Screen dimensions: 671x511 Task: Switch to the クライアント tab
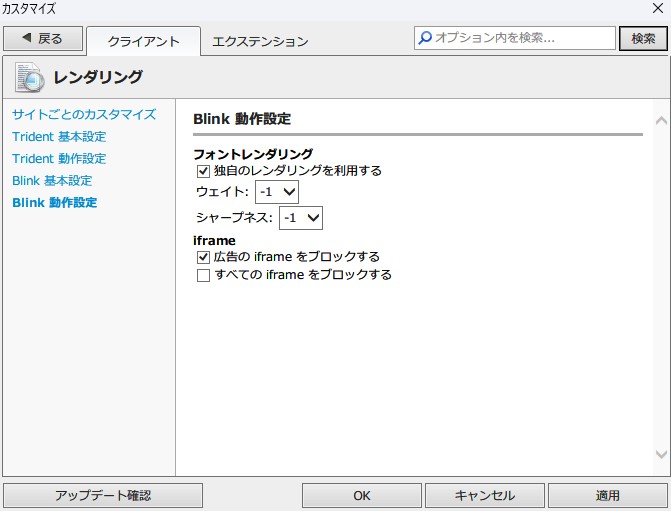click(143, 41)
